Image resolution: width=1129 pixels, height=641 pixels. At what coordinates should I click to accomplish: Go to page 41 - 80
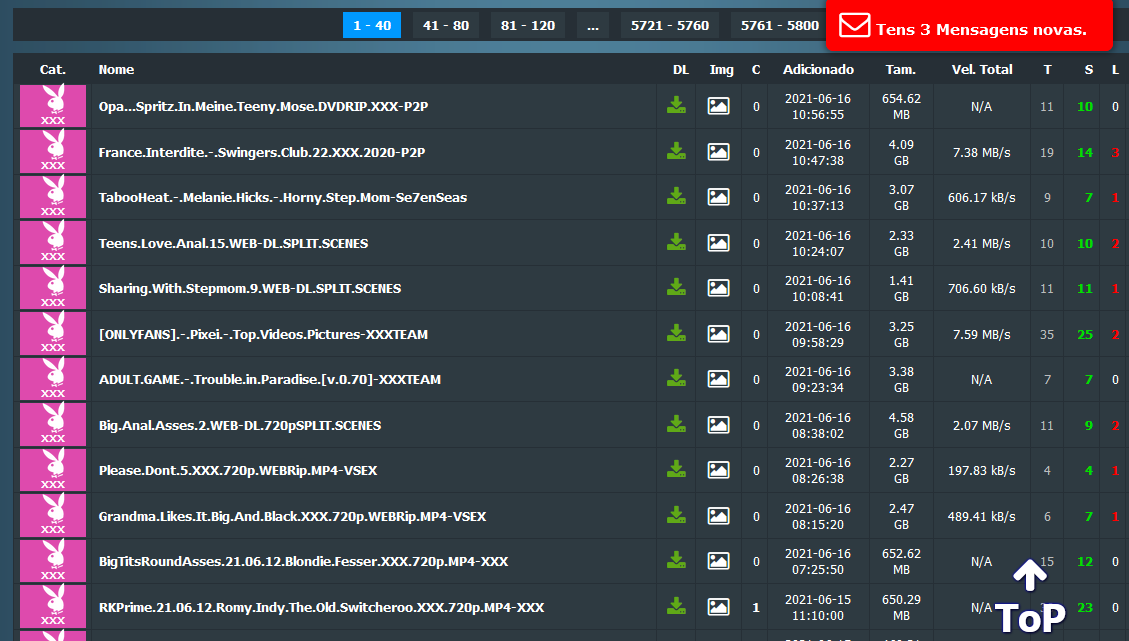[446, 25]
